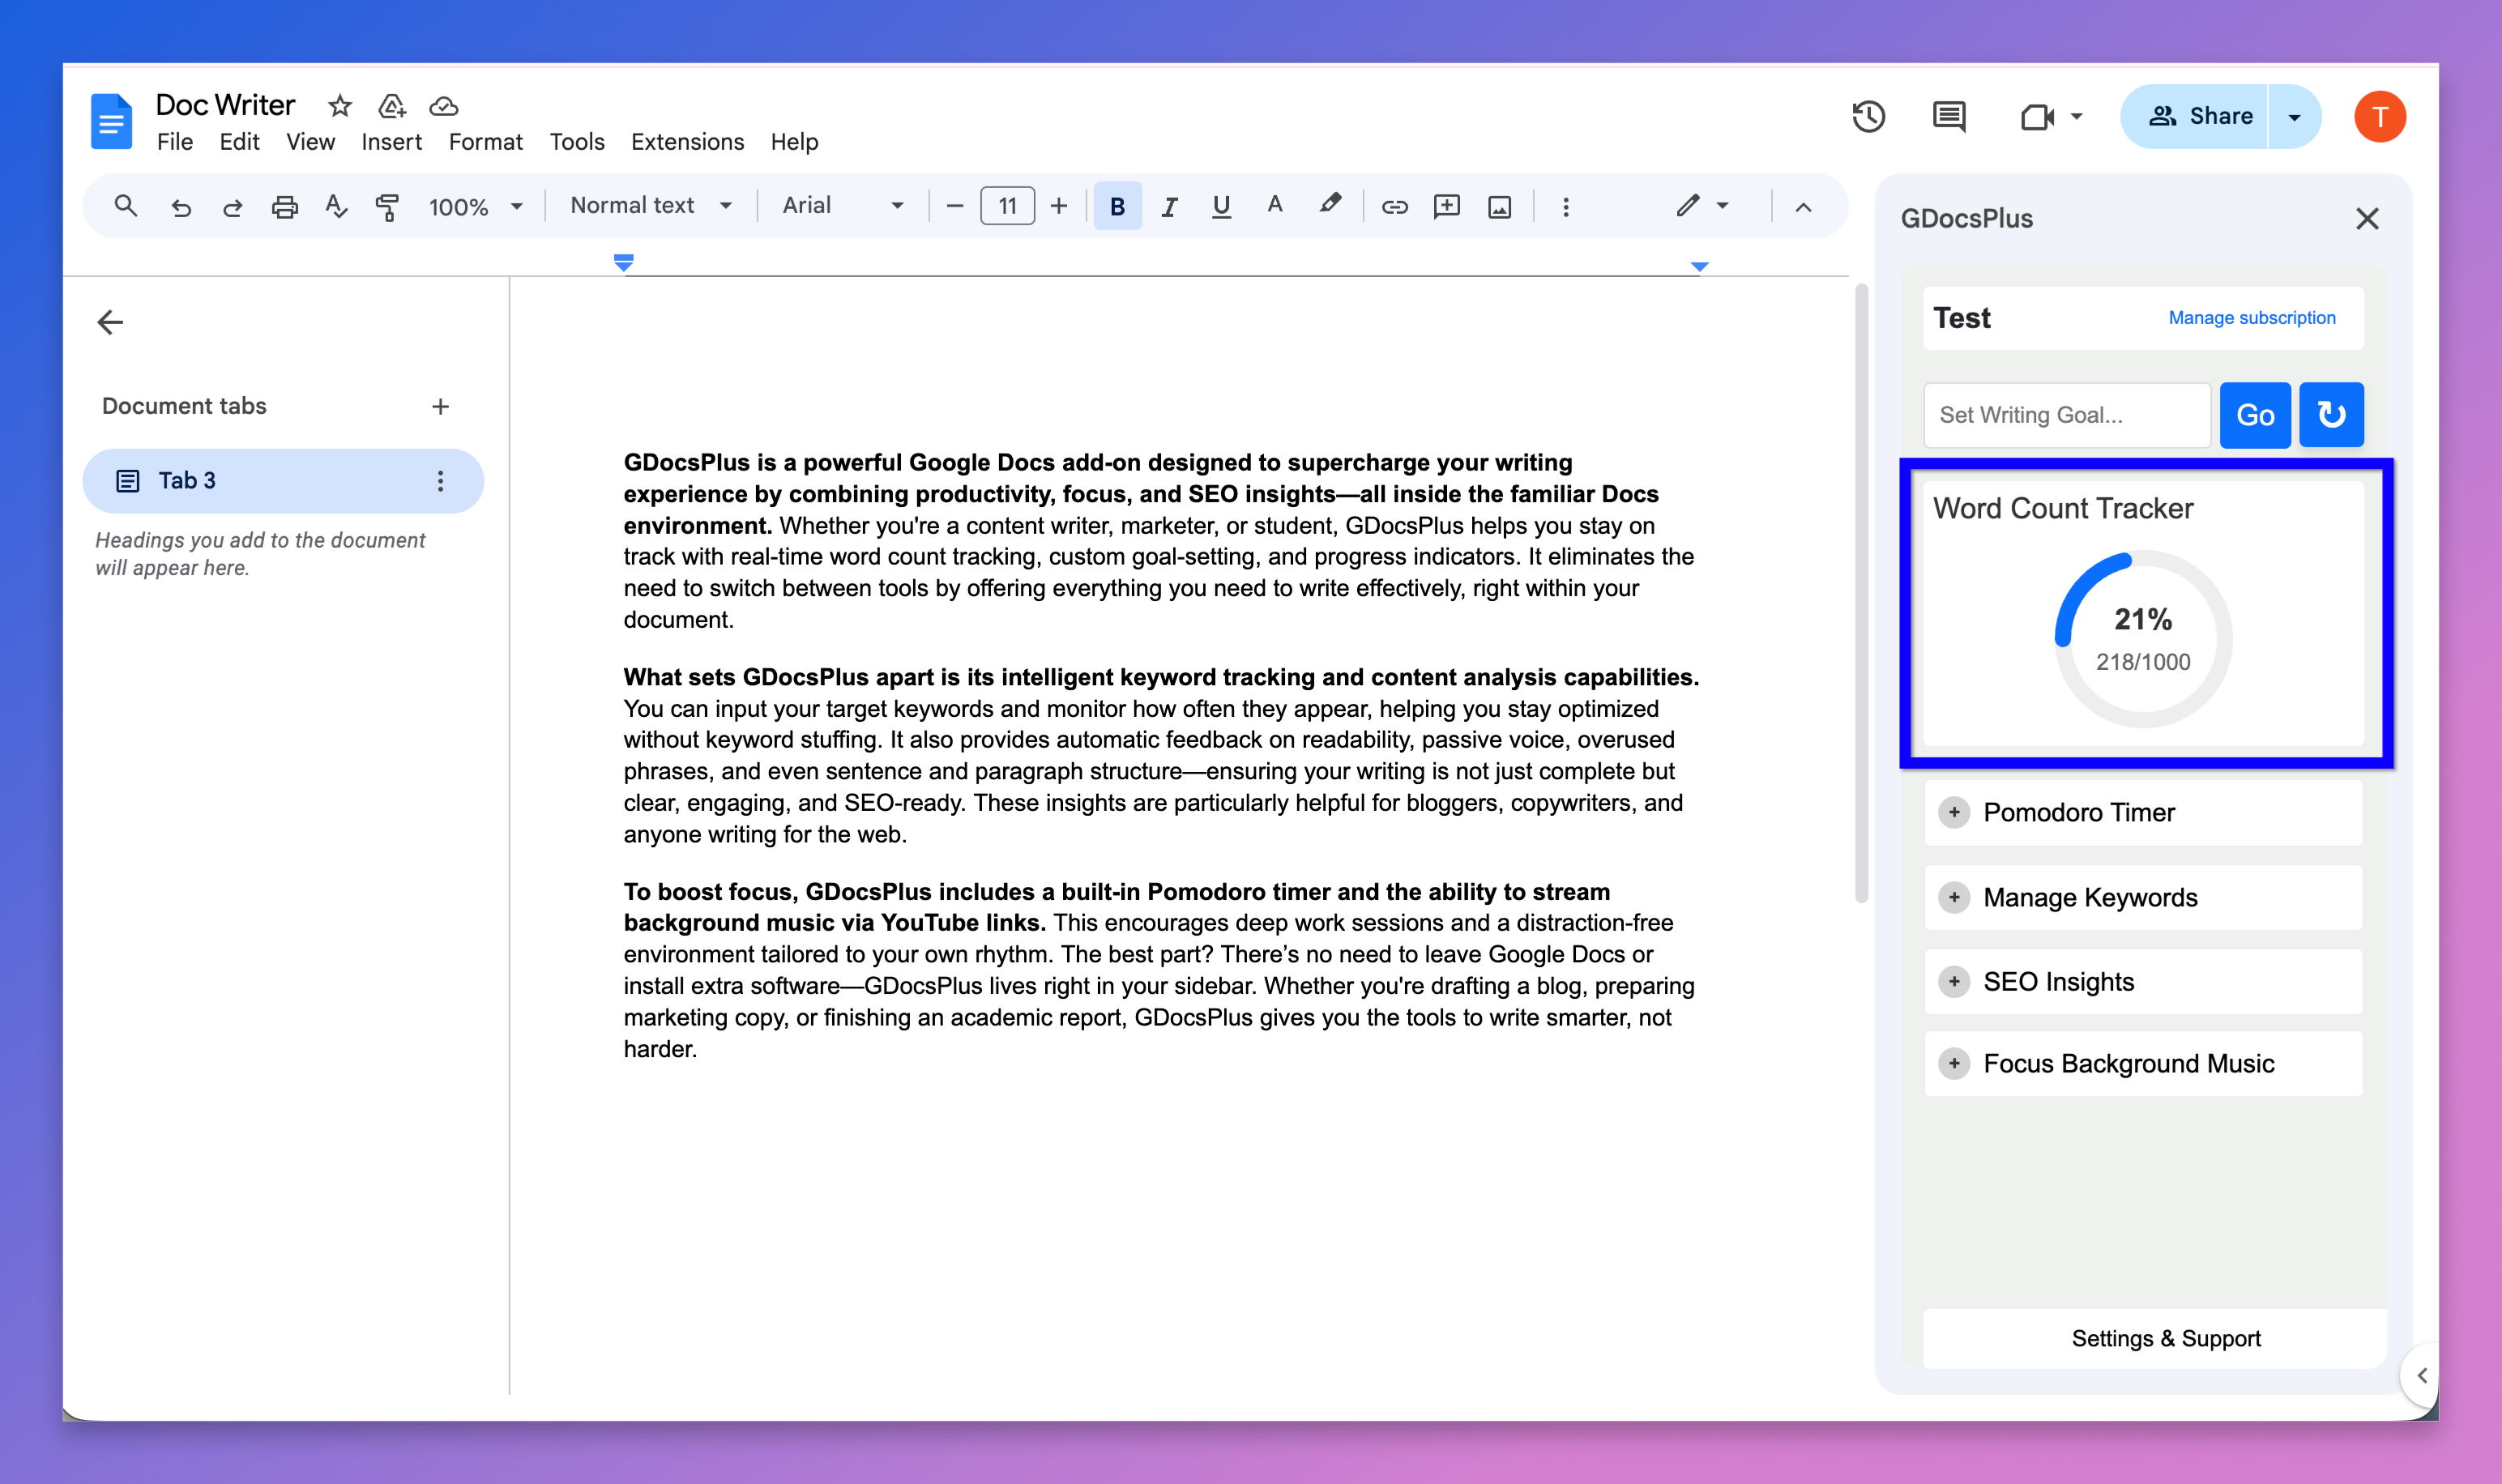
Task: Open the Extensions menu
Action: tap(687, 141)
